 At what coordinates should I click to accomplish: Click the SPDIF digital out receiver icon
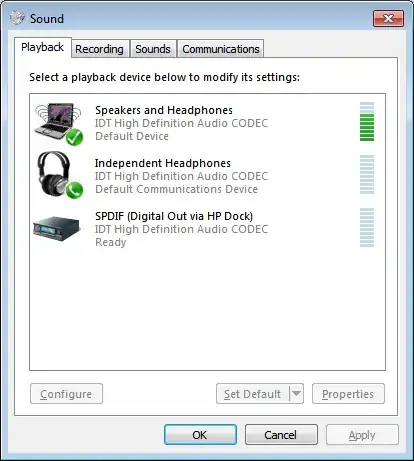(x=57, y=228)
